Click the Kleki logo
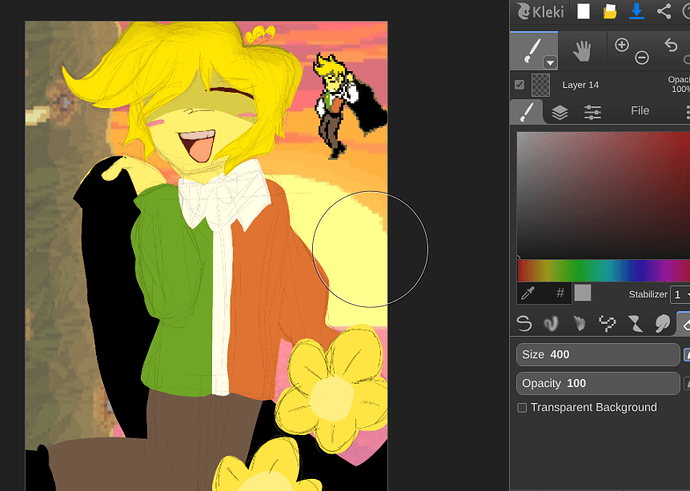This screenshot has width=690, height=491. 540,11
